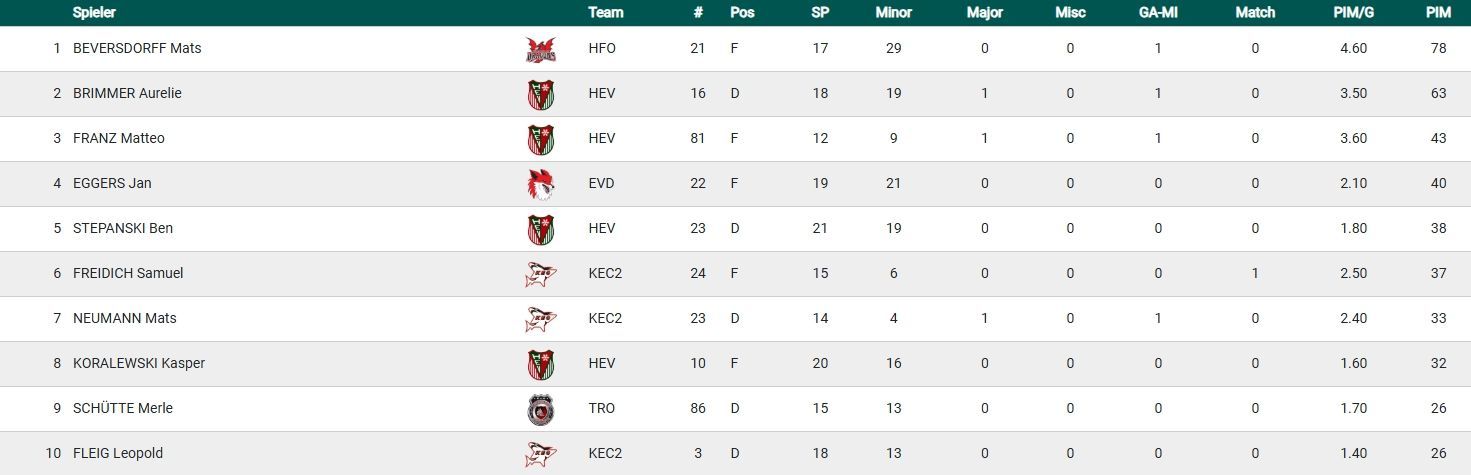
Task: Click the HEV logo beside Koralewski Kasper
Action: click(x=540, y=364)
